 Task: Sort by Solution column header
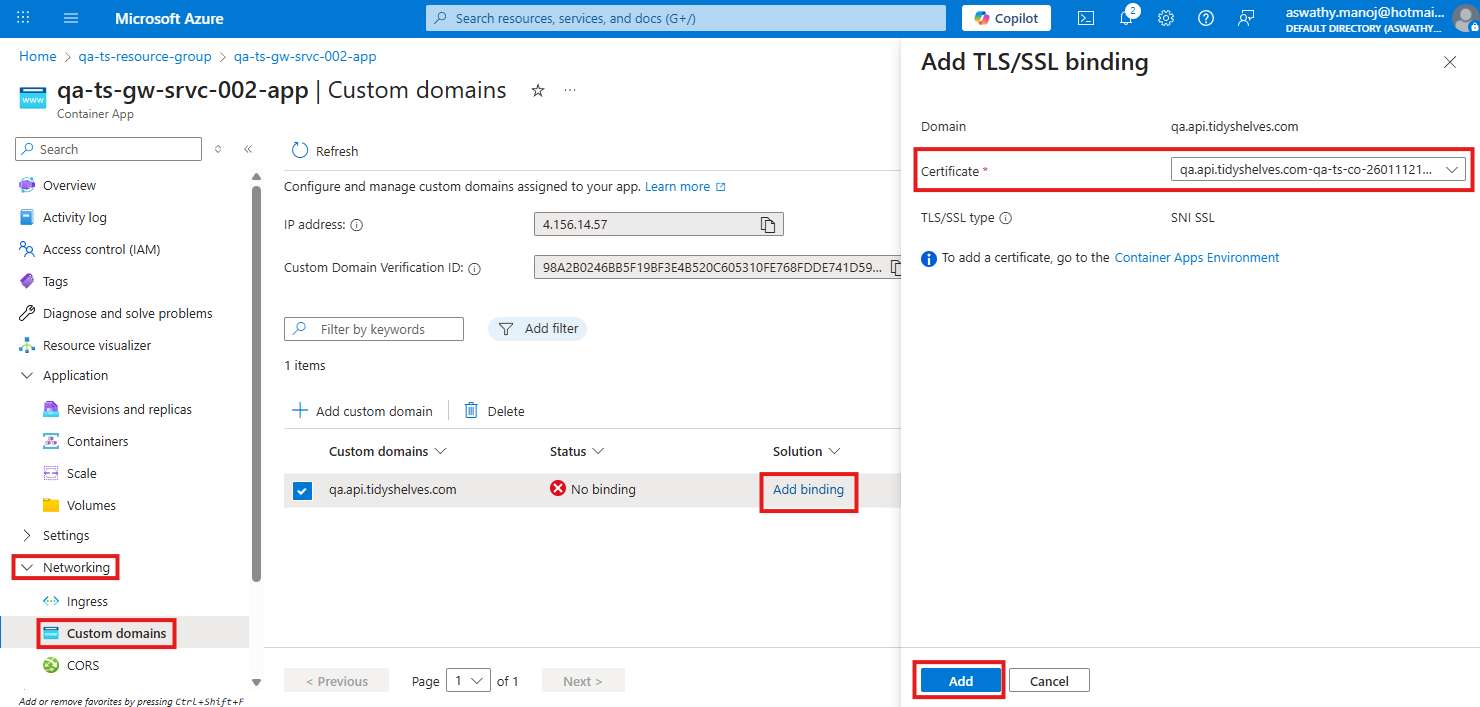point(806,451)
